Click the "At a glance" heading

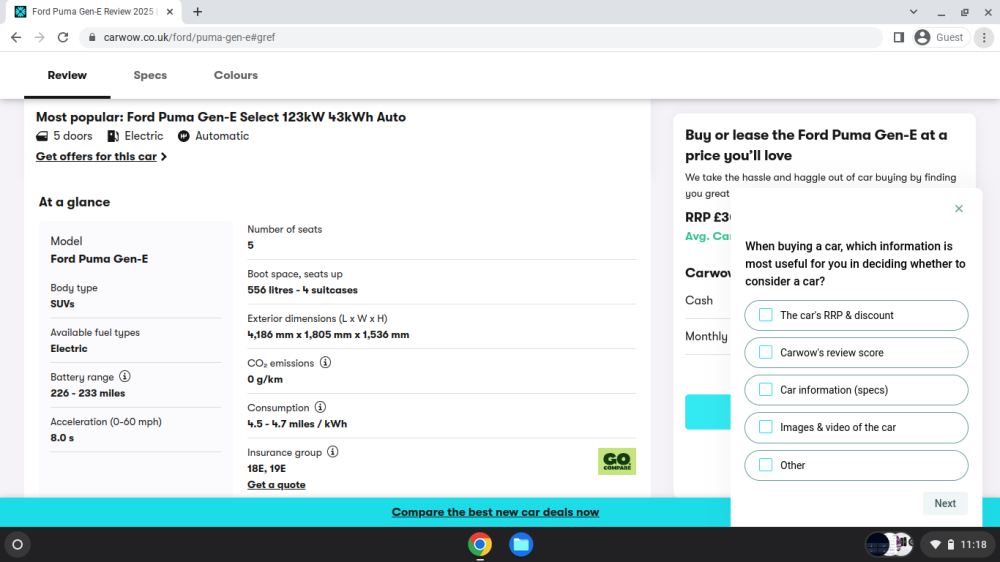coord(74,202)
